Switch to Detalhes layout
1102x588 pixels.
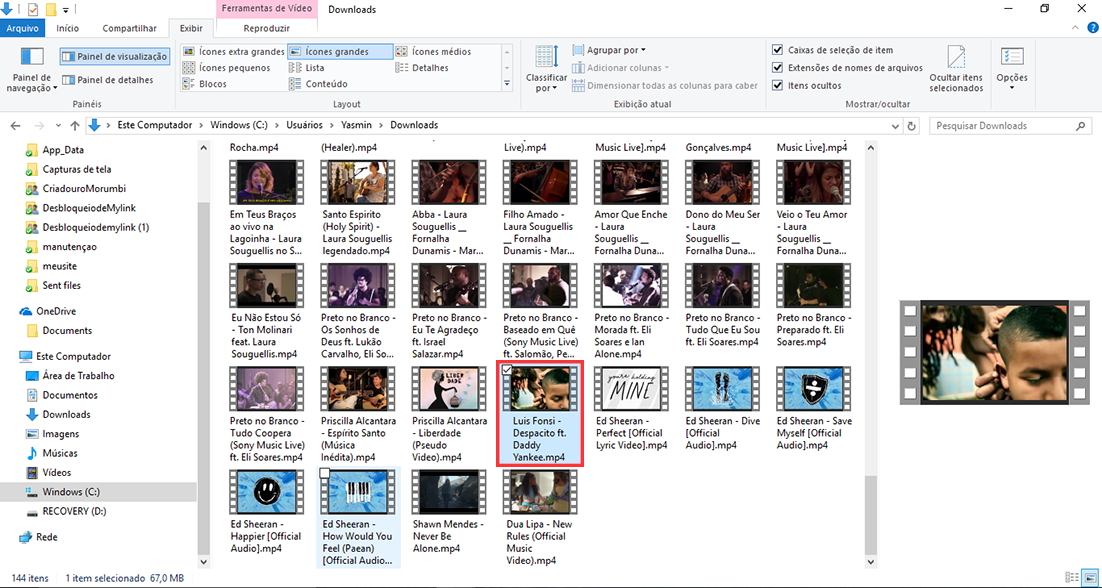click(x=422, y=68)
